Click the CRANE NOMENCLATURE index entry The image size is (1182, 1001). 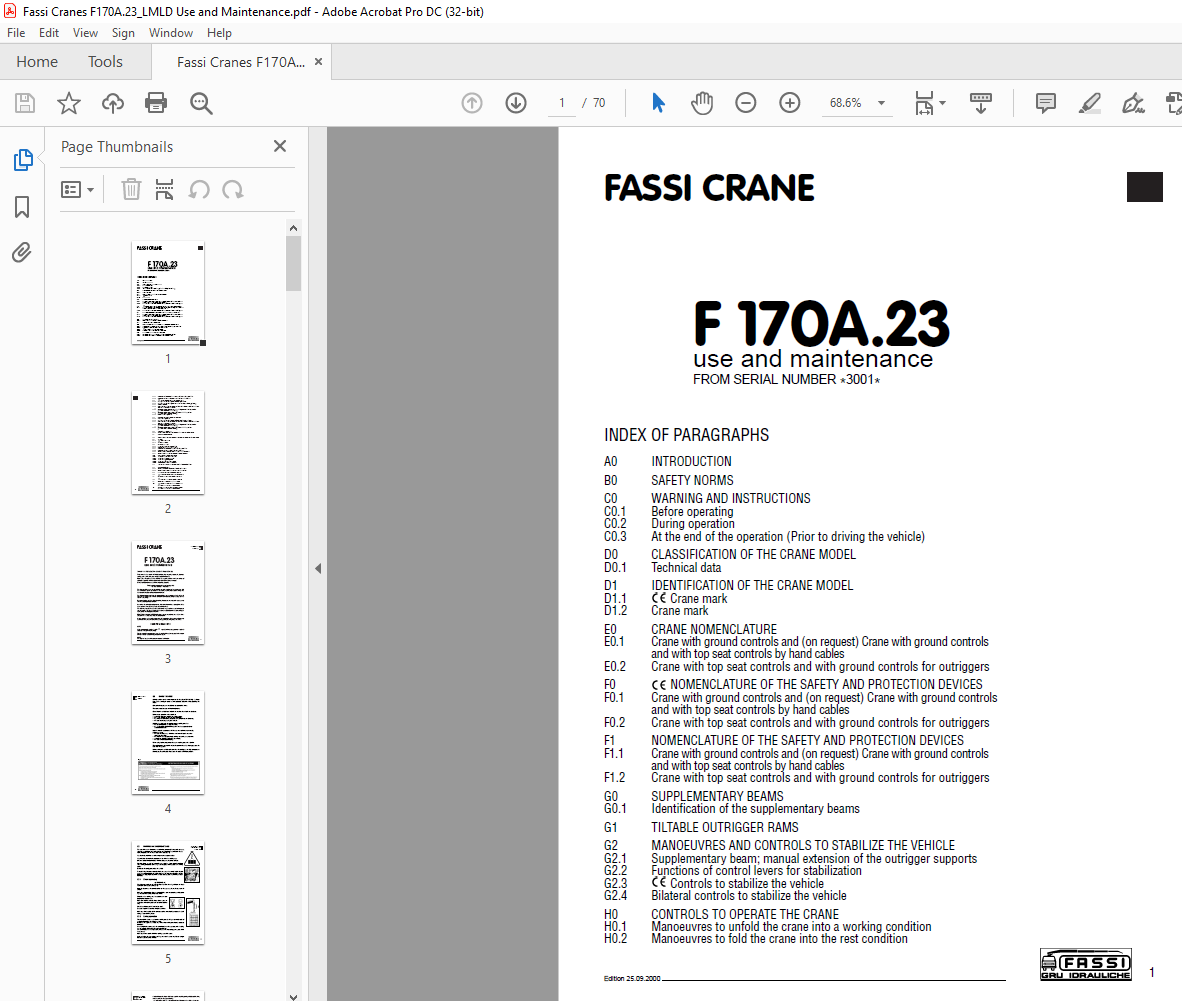click(714, 629)
